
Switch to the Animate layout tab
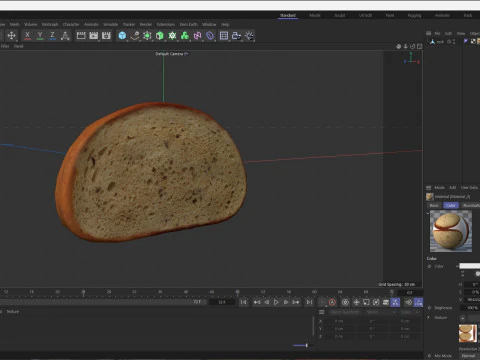[x=442, y=15]
